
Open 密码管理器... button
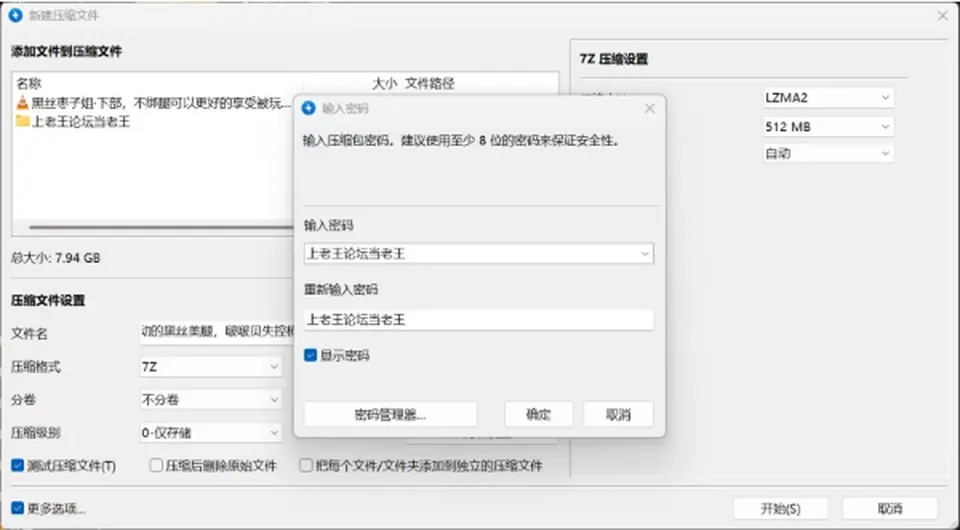point(390,414)
